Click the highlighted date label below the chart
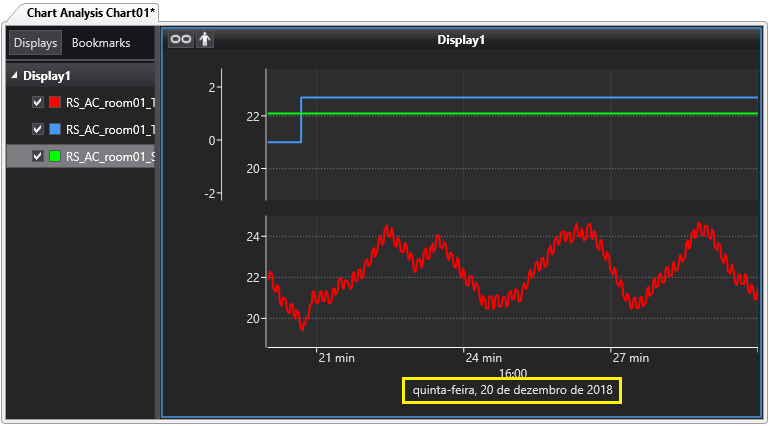This screenshot has width=769, height=426. (512, 390)
